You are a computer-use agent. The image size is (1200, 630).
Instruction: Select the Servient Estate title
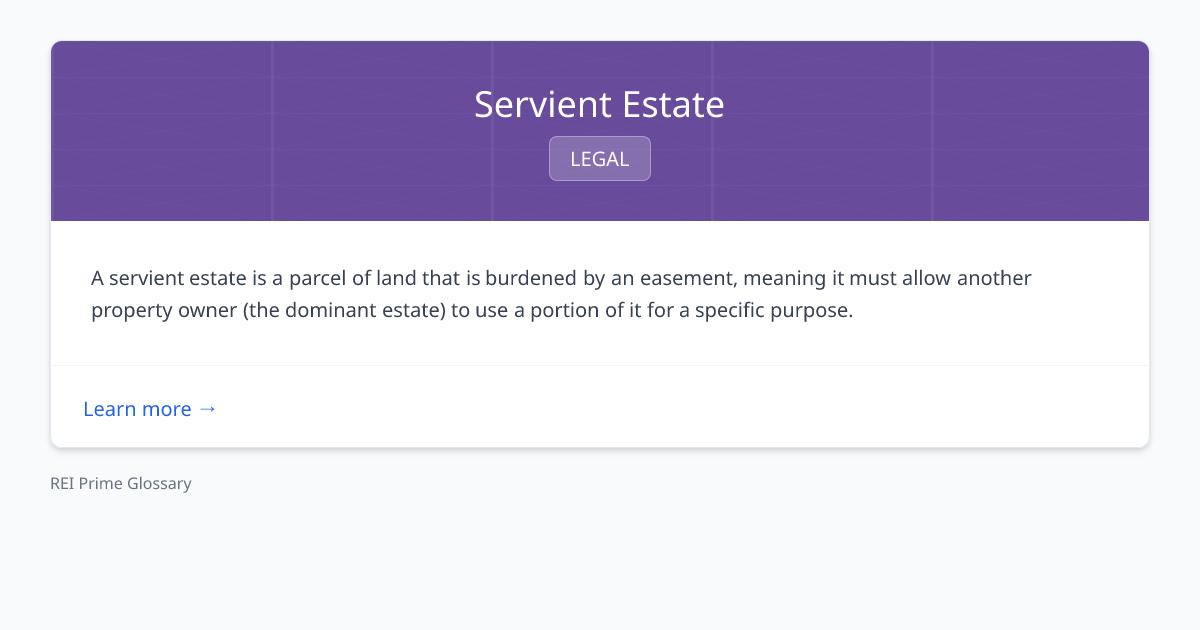click(599, 104)
